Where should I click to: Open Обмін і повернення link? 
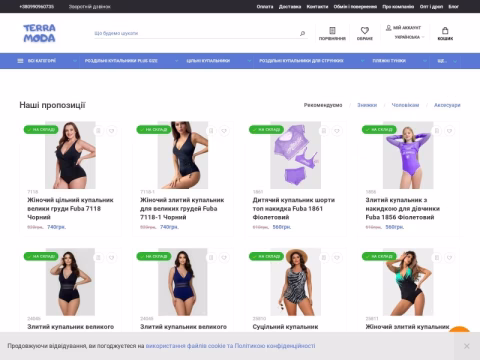355,6
